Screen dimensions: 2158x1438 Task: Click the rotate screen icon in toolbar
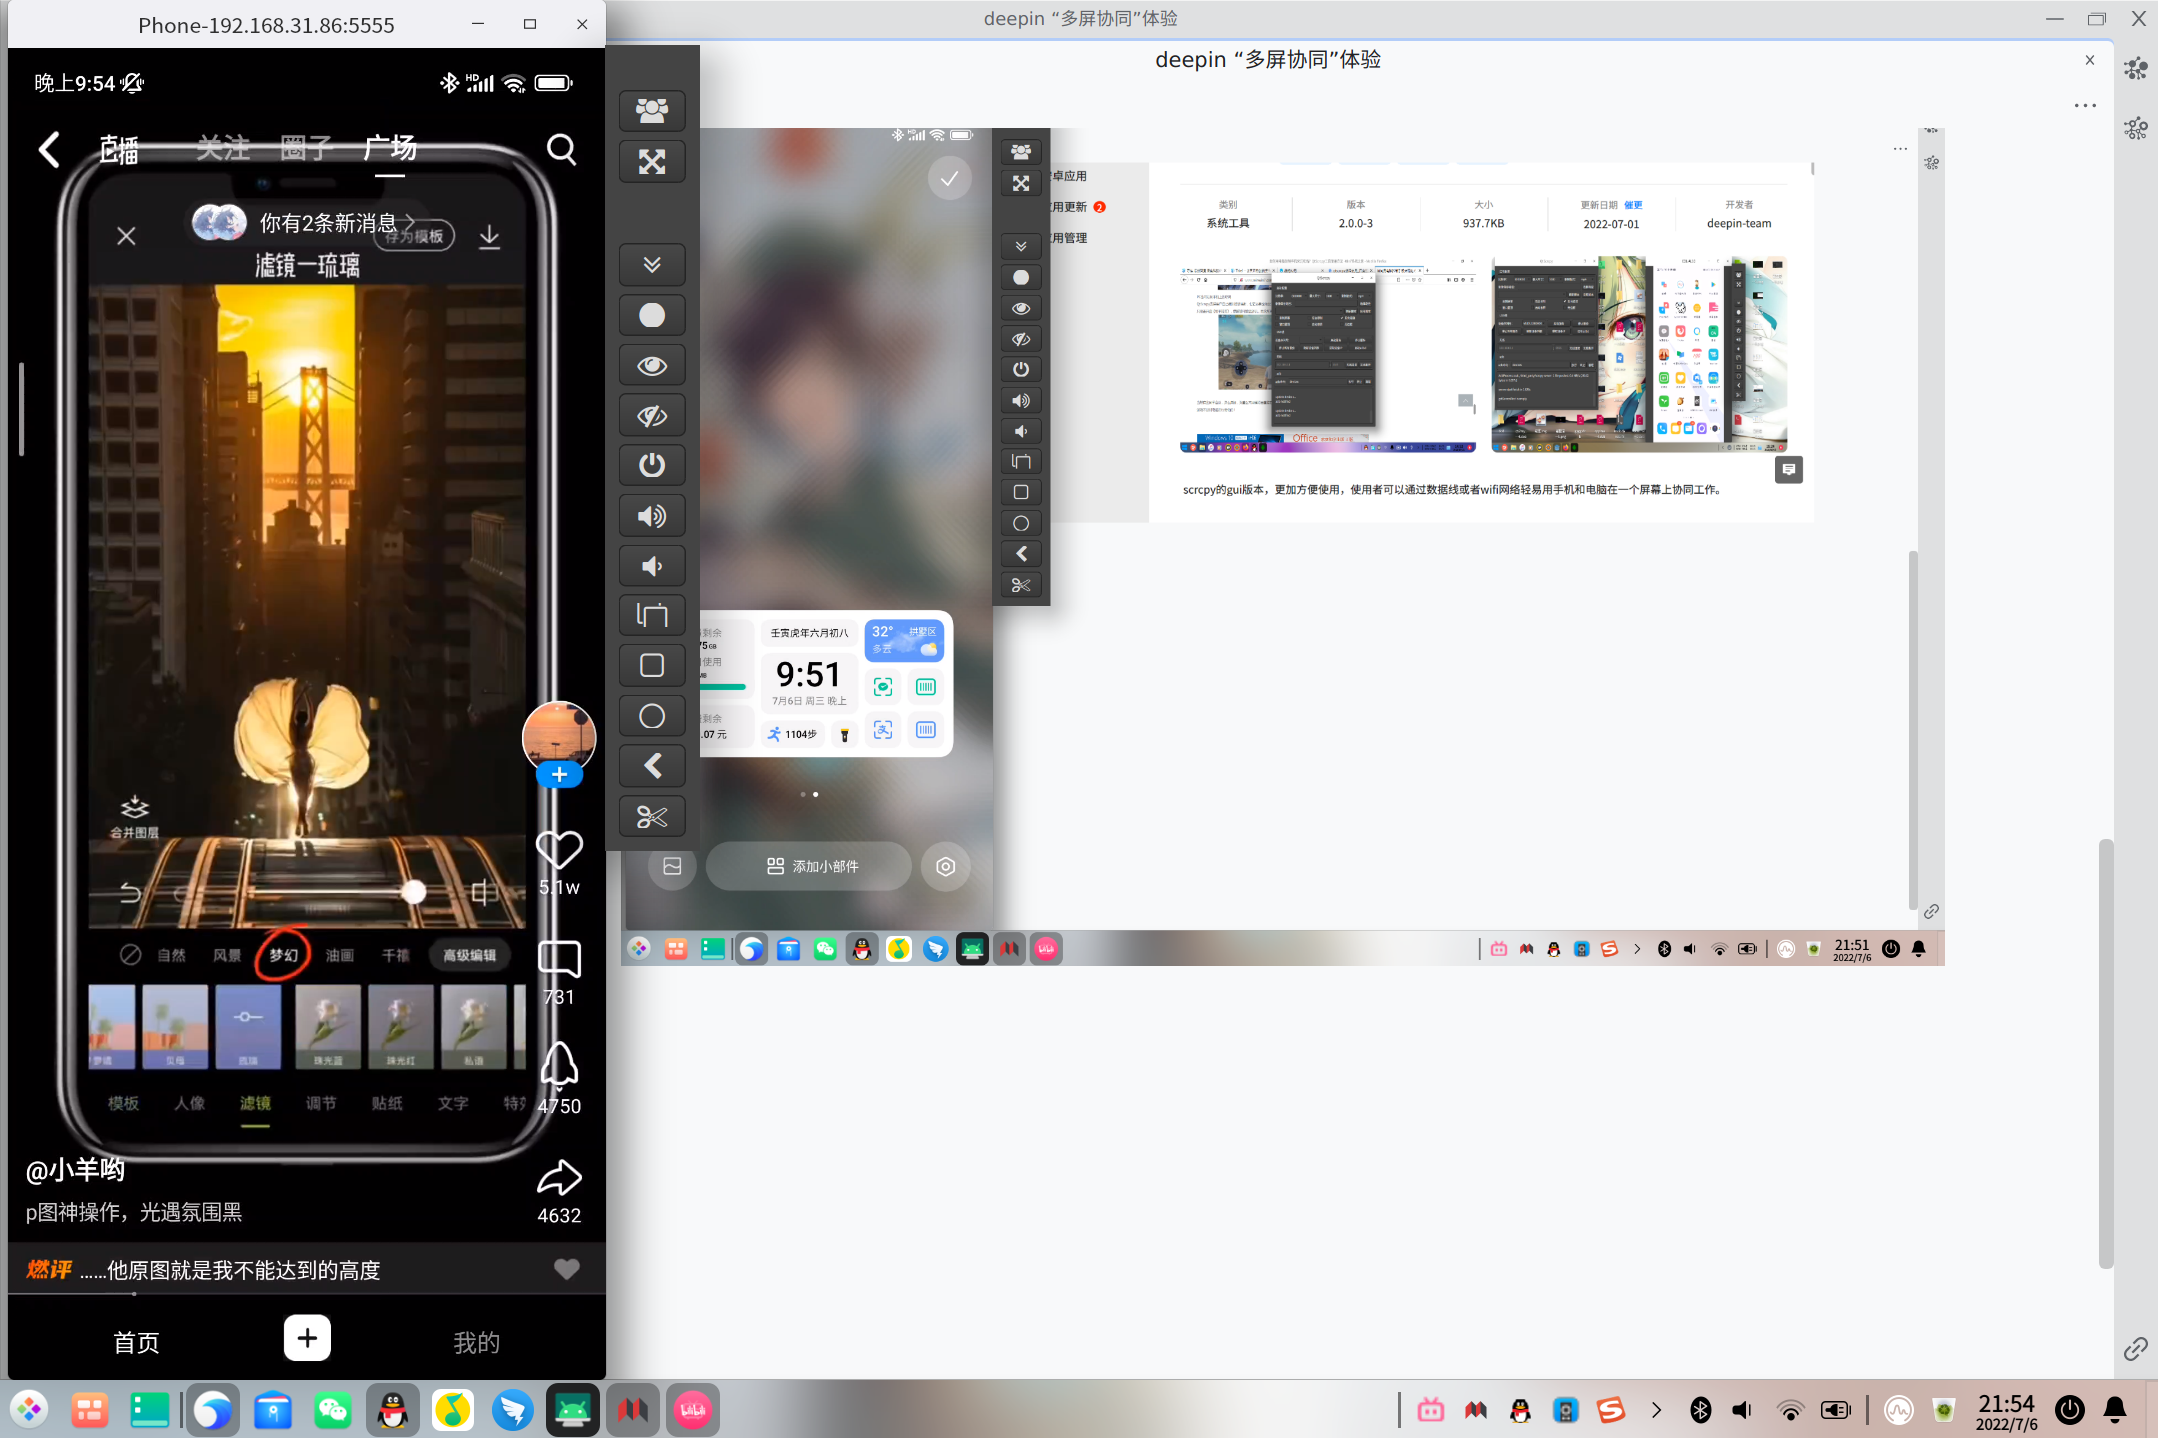pyautogui.click(x=652, y=615)
